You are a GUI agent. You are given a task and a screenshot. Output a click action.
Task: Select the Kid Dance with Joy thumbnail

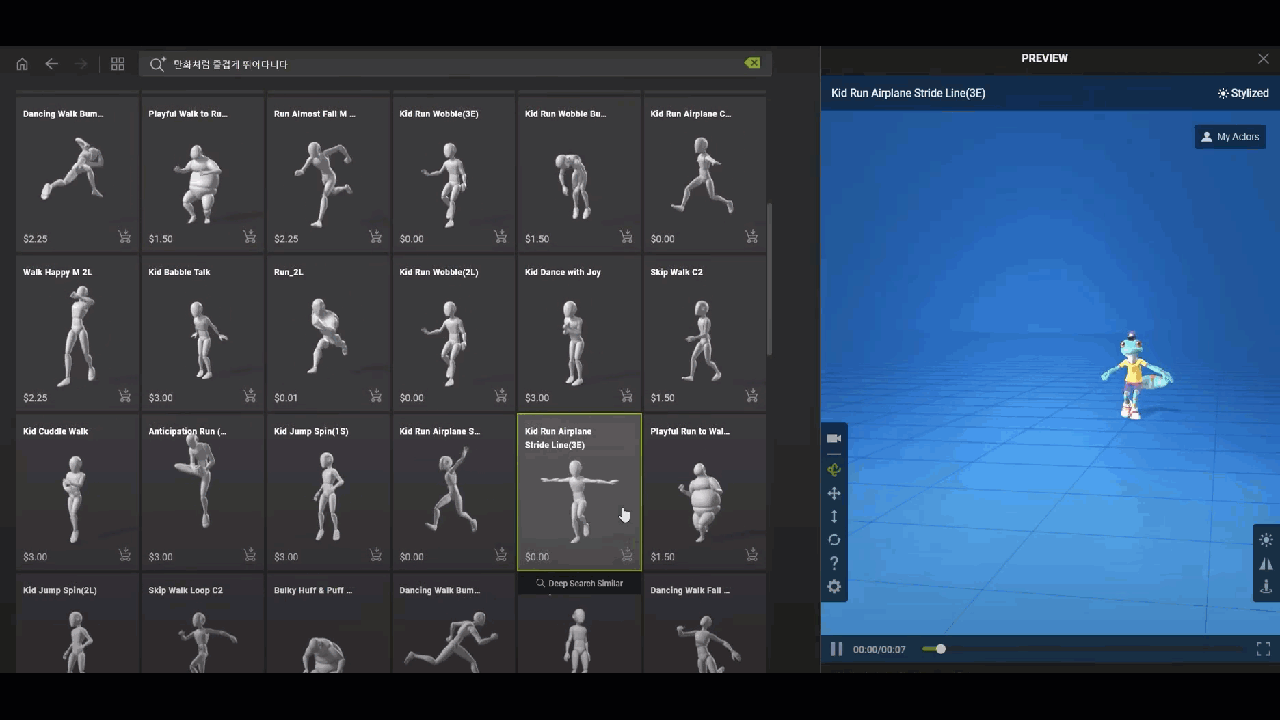(x=579, y=333)
